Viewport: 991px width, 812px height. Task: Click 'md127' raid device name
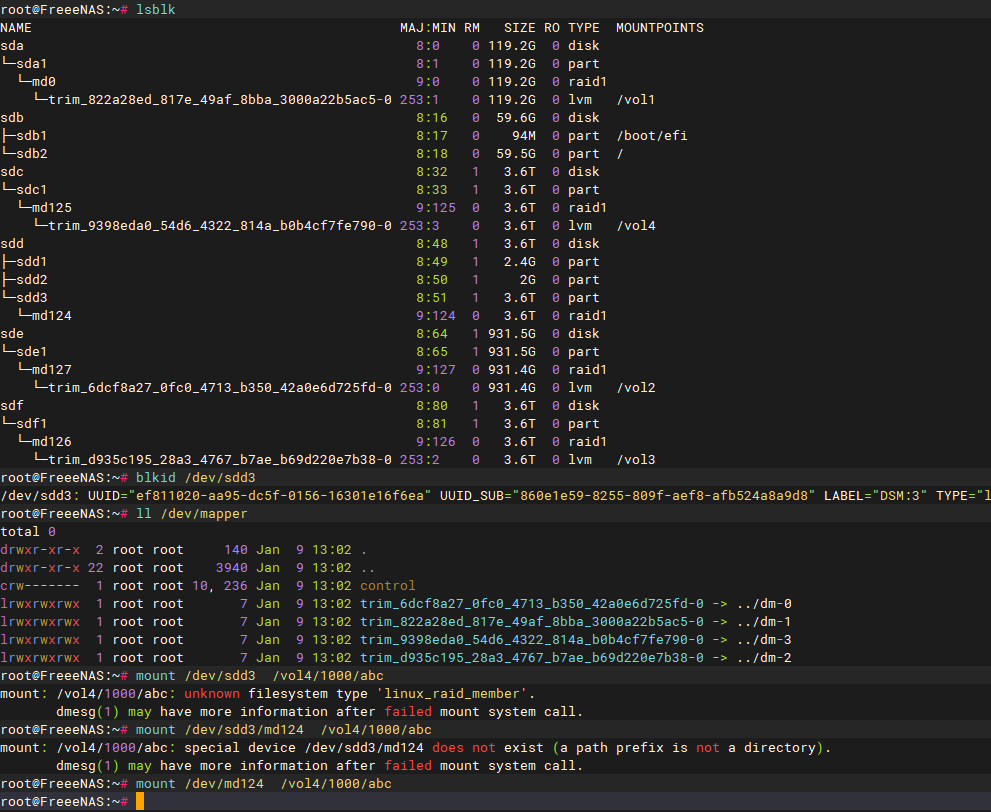point(52,370)
